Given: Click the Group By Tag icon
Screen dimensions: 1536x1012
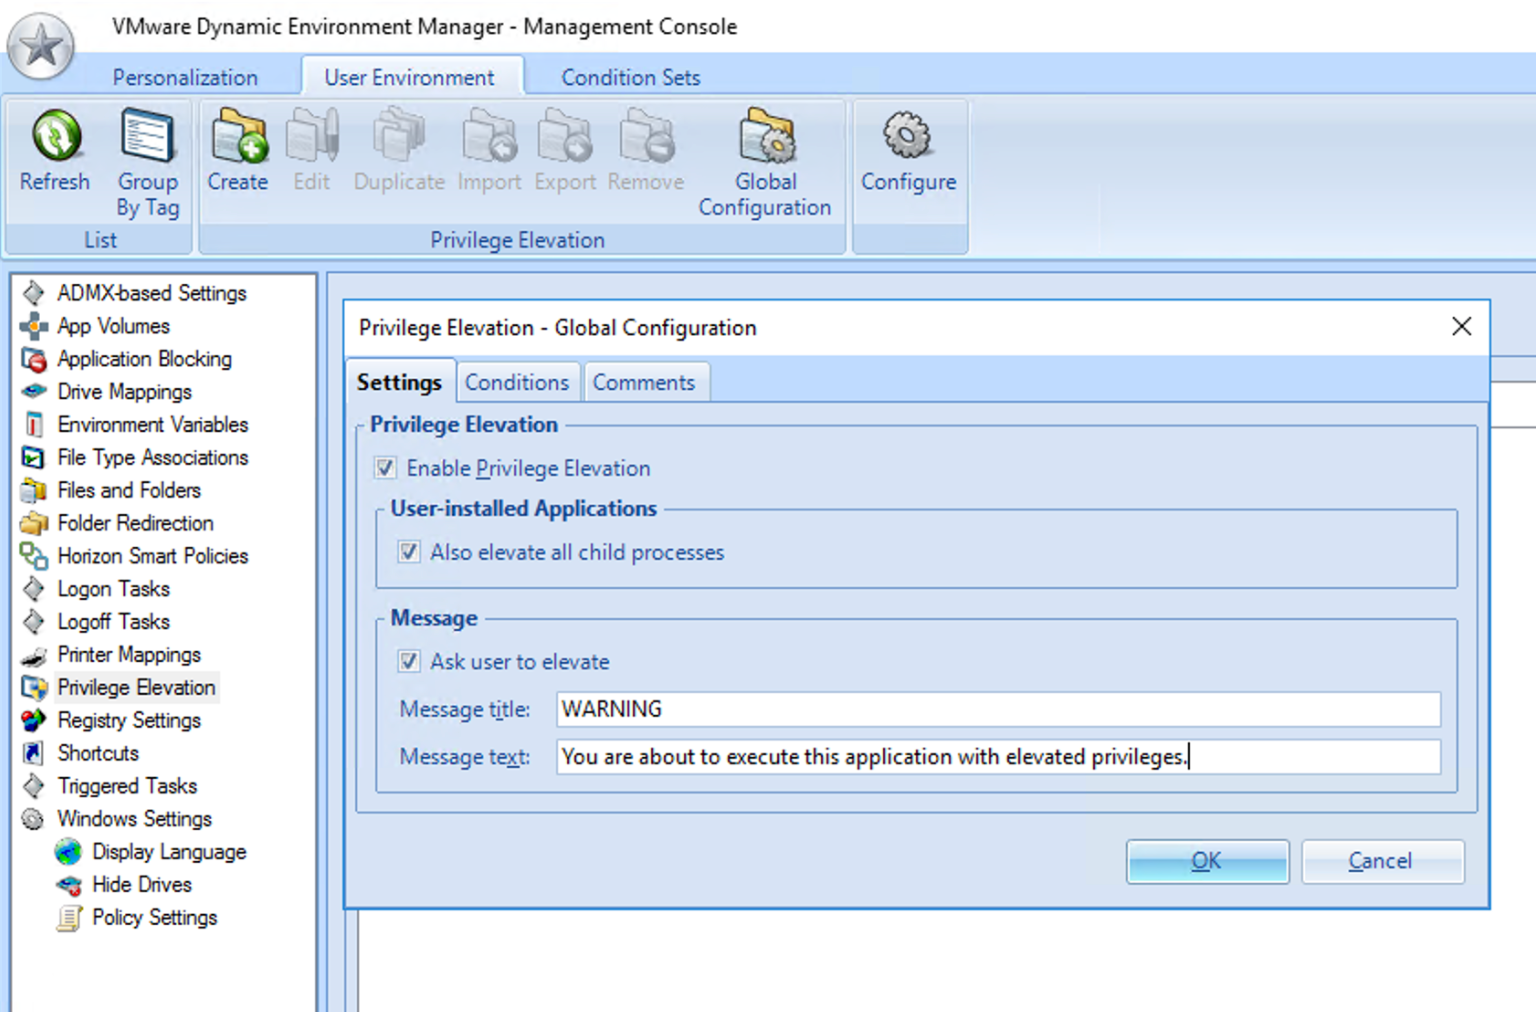Looking at the screenshot, I should [147, 138].
